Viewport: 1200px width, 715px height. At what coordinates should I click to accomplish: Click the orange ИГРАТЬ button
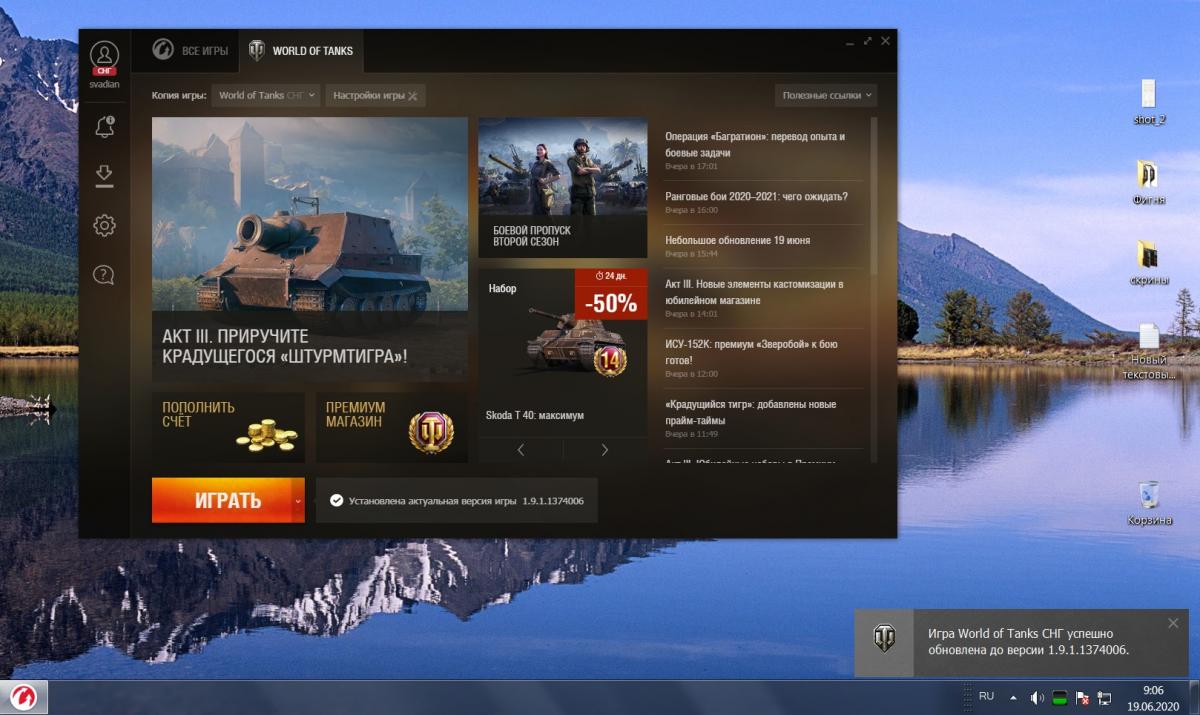tap(222, 500)
